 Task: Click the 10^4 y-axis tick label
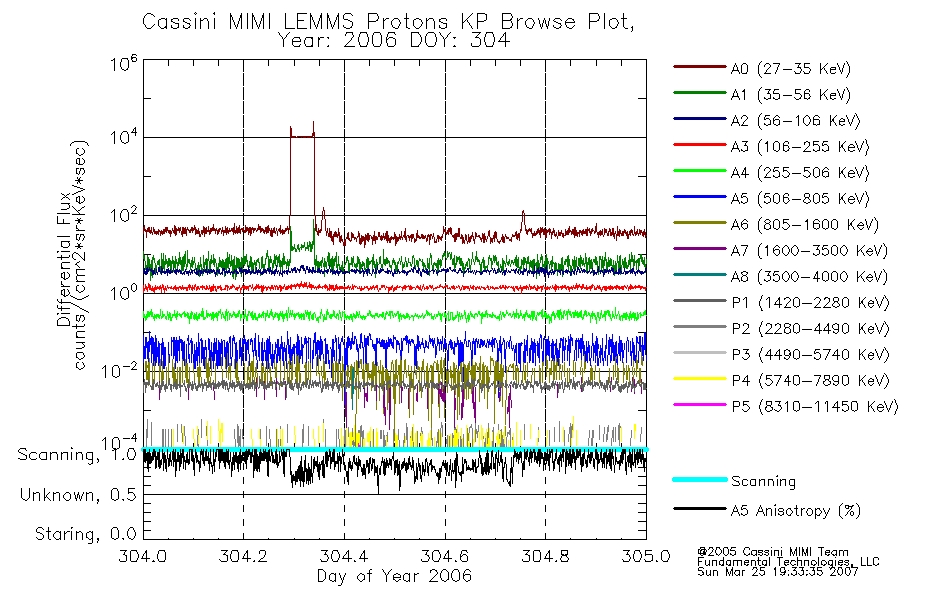(x=124, y=136)
